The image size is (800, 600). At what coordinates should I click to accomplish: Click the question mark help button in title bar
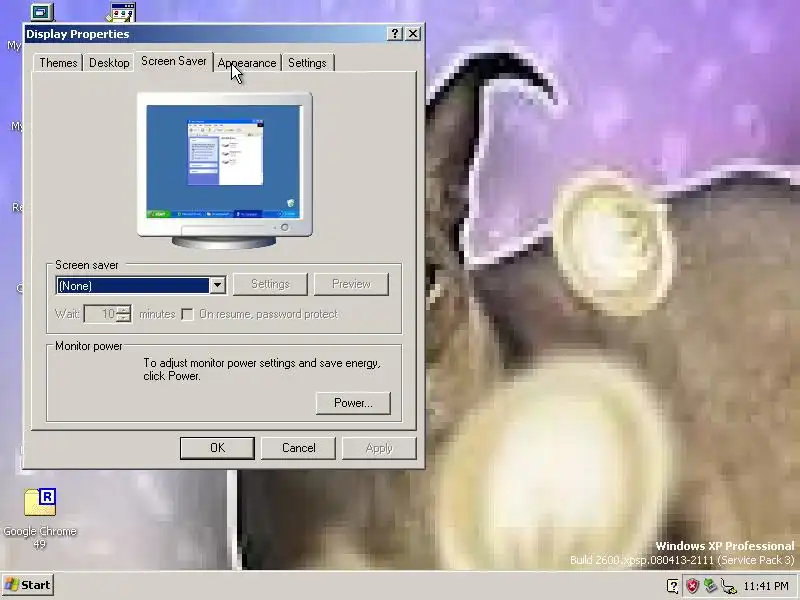coord(394,34)
